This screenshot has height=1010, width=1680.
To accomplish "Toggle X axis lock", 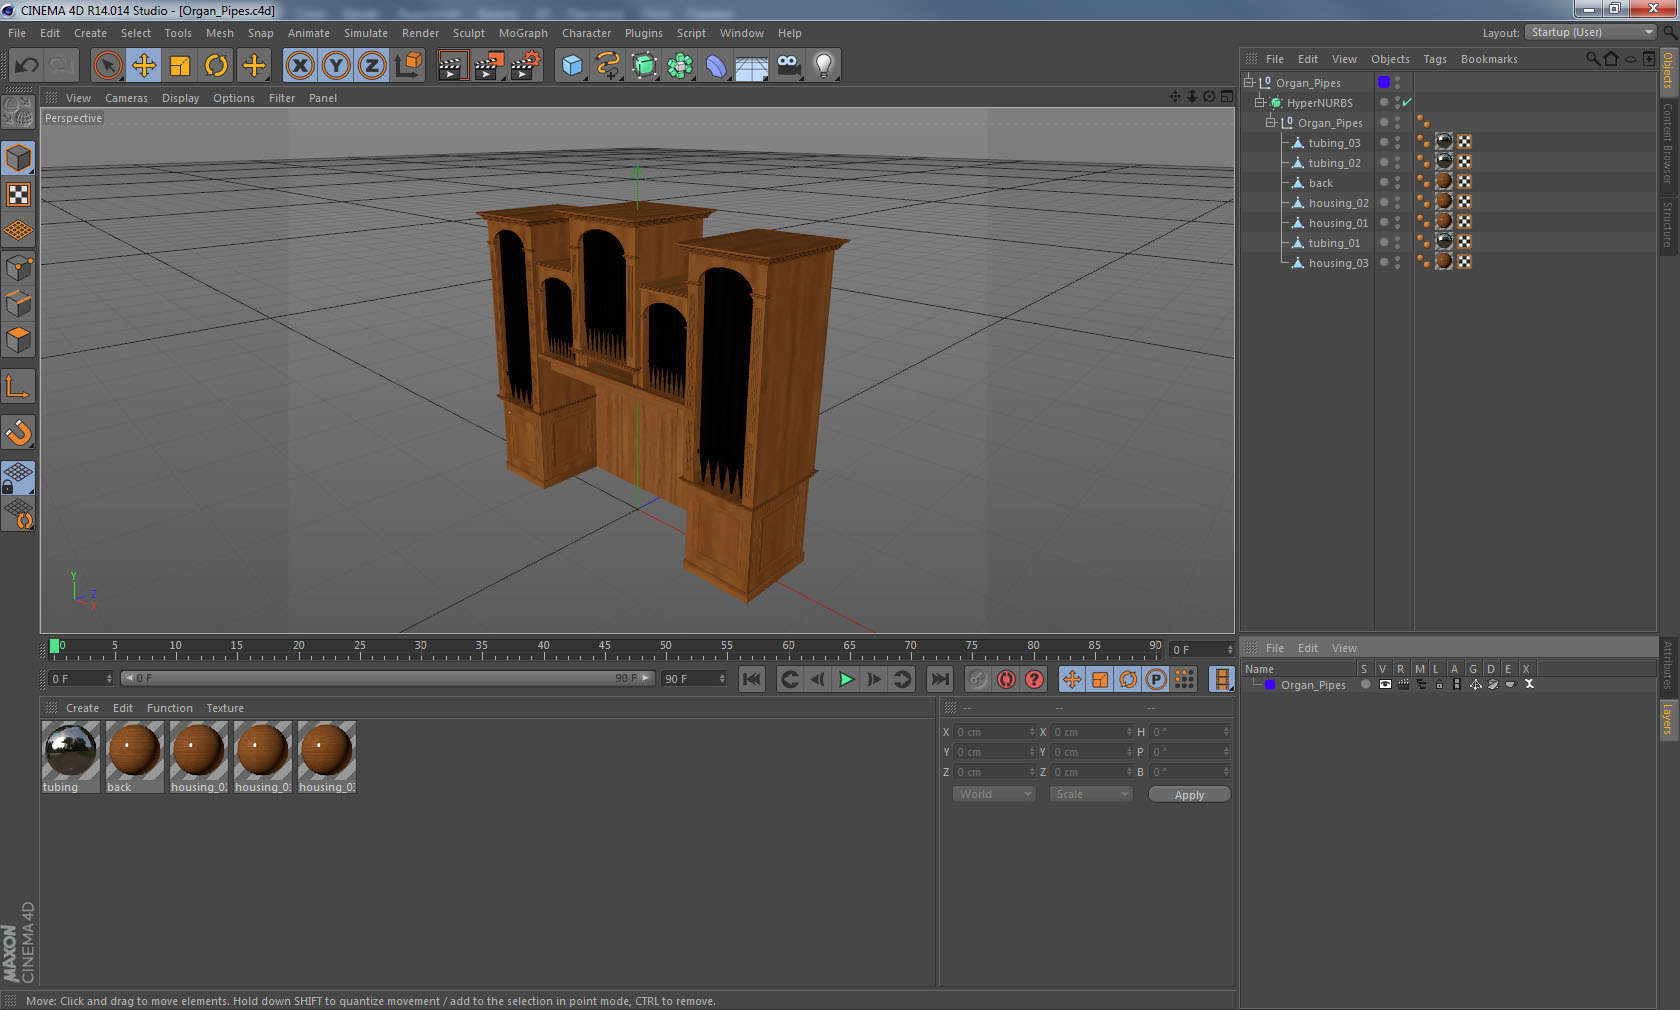I will 299,66.
